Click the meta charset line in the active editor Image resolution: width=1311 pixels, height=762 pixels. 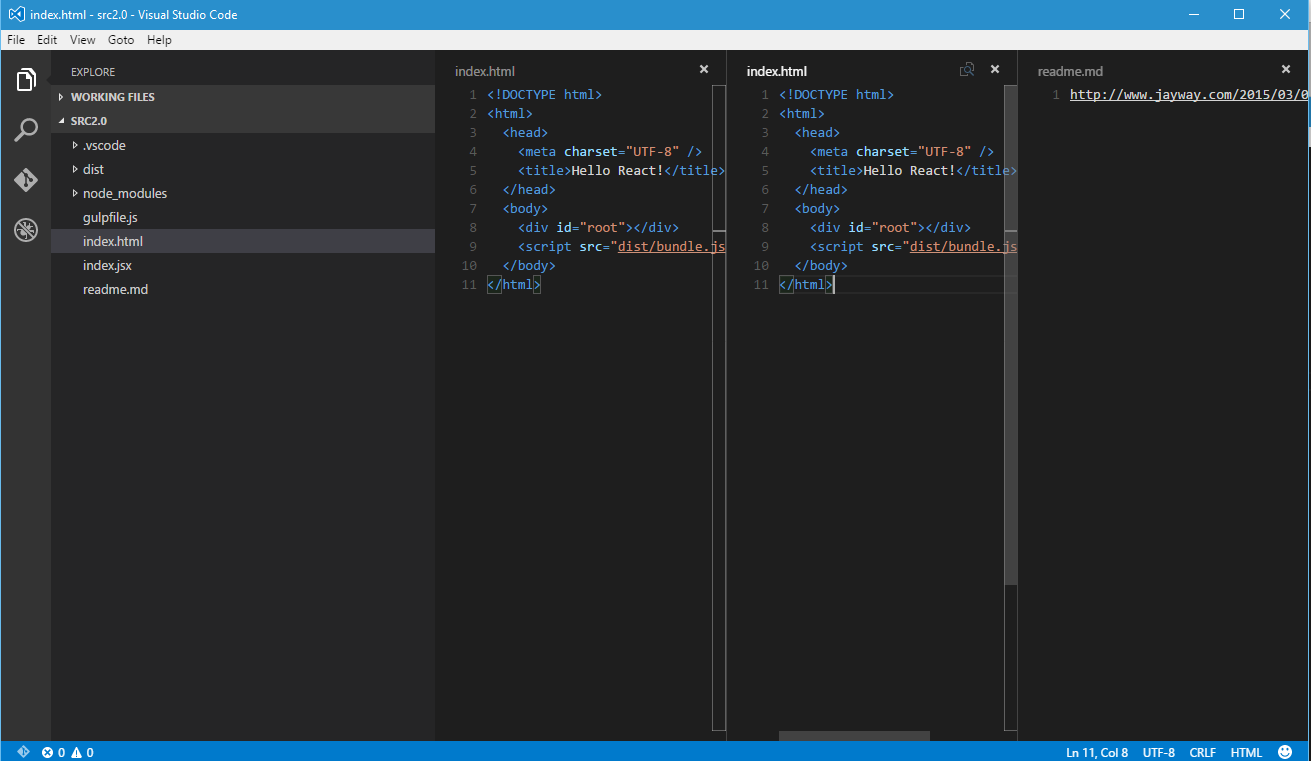click(x=902, y=152)
